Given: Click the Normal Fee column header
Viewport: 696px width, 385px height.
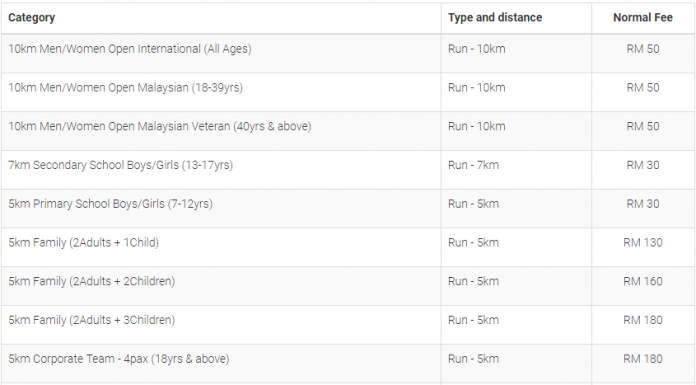Looking at the screenshot, I should coord(643,18).
